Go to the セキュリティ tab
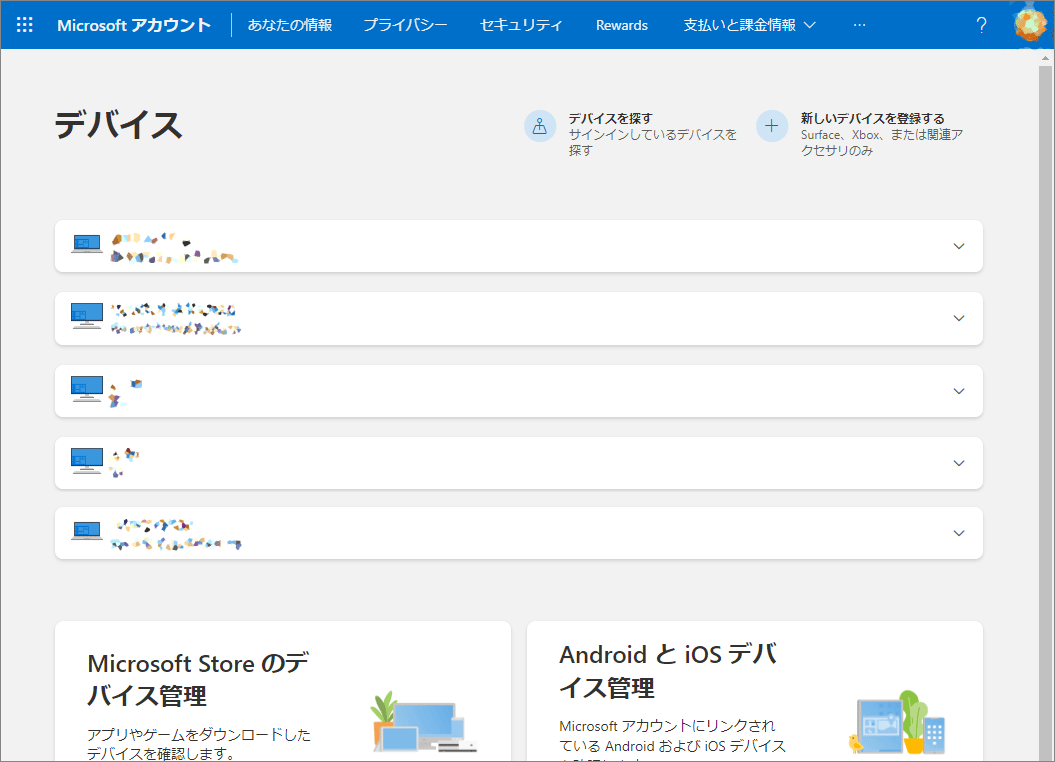 [x=521, y=25]
